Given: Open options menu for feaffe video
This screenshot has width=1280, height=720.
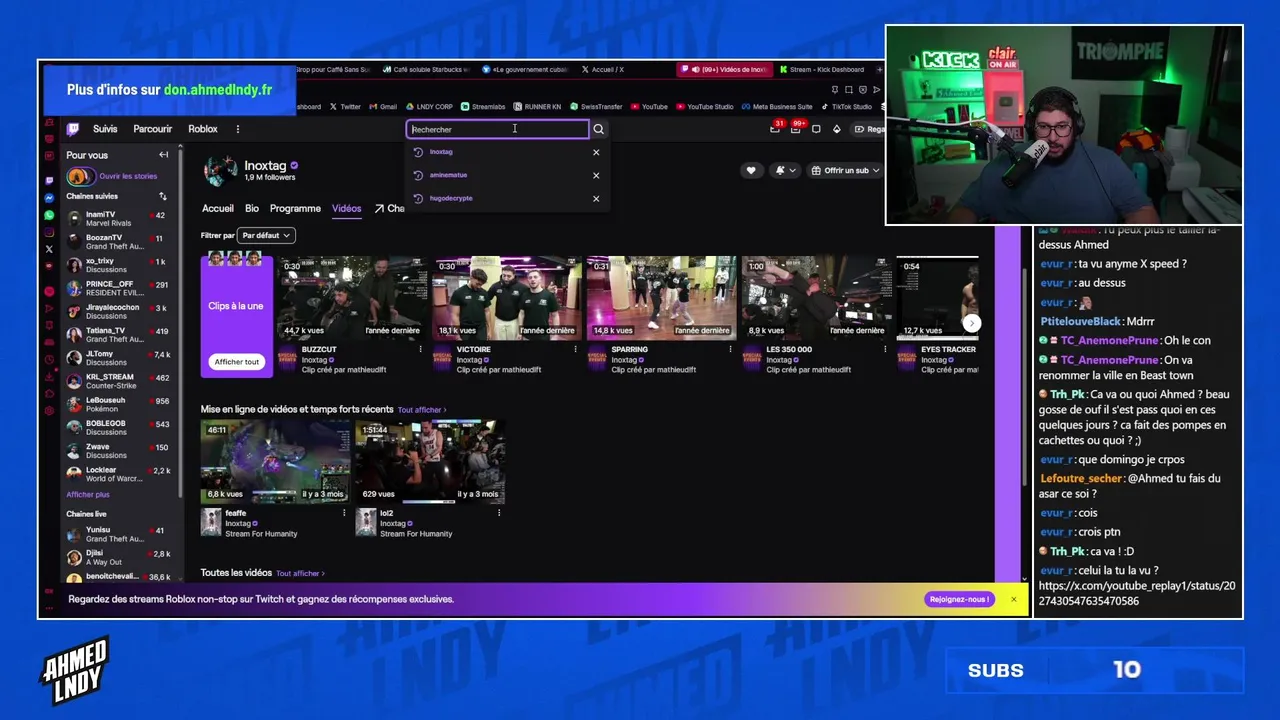Looking at the screenshot, I should point(344,513).
